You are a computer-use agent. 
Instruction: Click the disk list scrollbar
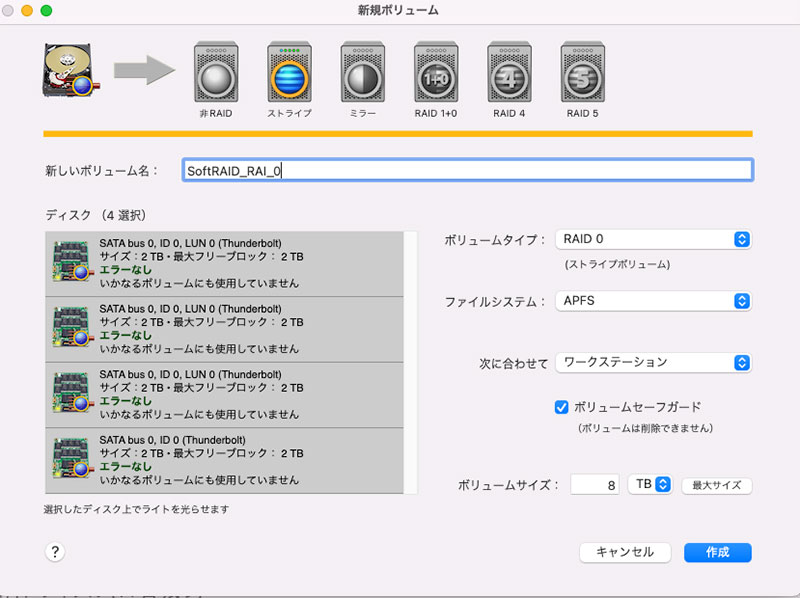point(411,363)
